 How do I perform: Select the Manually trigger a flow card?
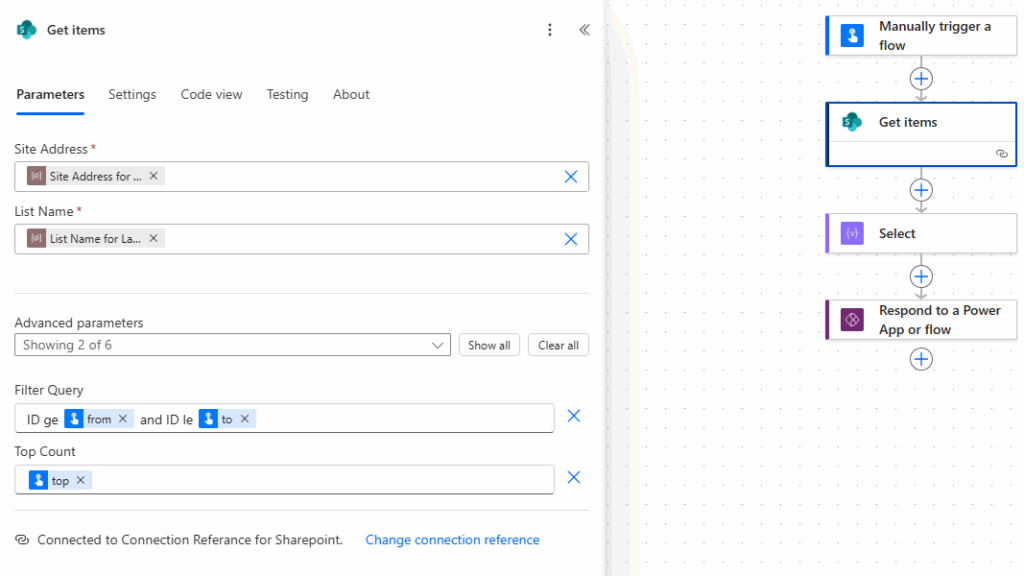point(921,35)
